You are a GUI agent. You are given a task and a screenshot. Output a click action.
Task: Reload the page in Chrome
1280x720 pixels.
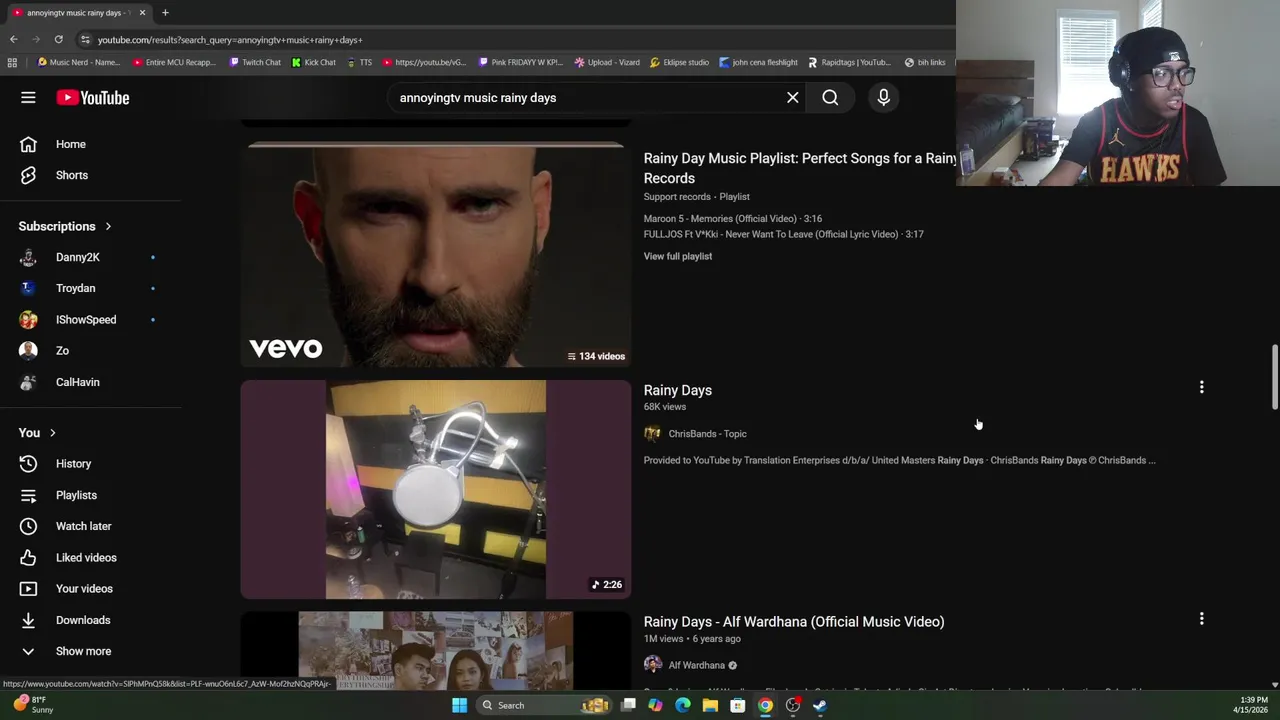[58, 39]
